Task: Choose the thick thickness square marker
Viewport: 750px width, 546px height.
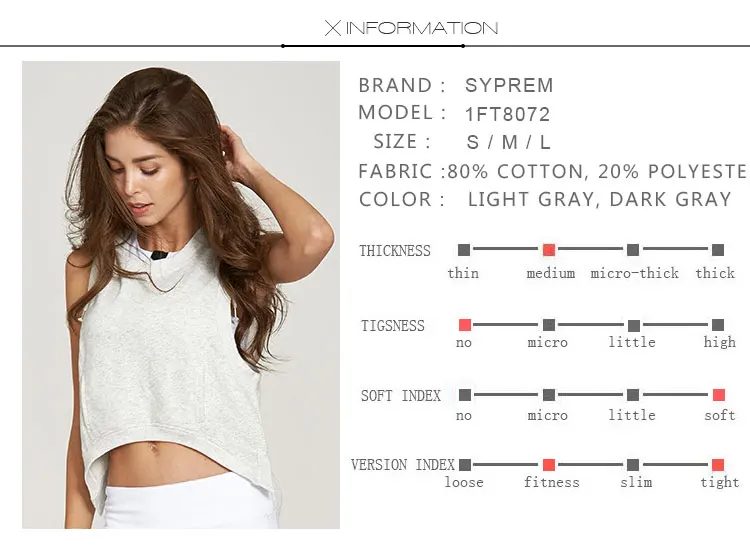Action: [718, 250]
